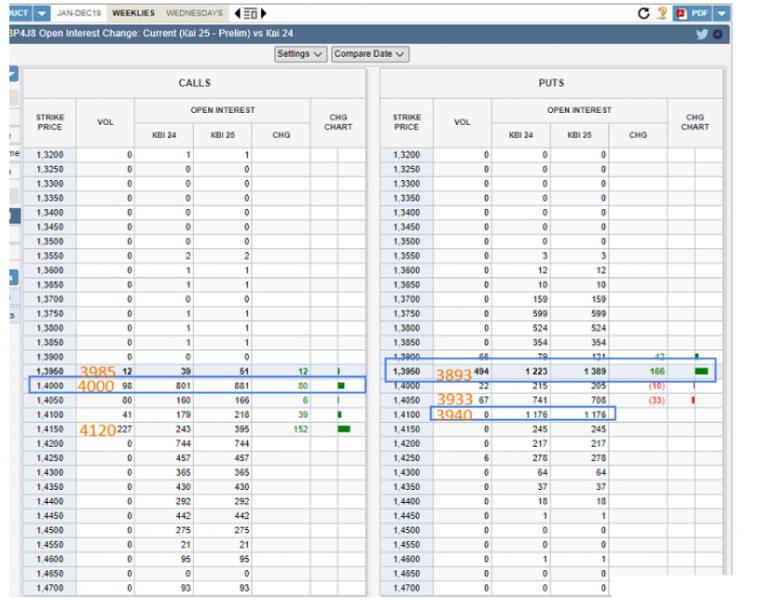Click green change bar in Calls 1,4000 row

[x=341, y=386]
